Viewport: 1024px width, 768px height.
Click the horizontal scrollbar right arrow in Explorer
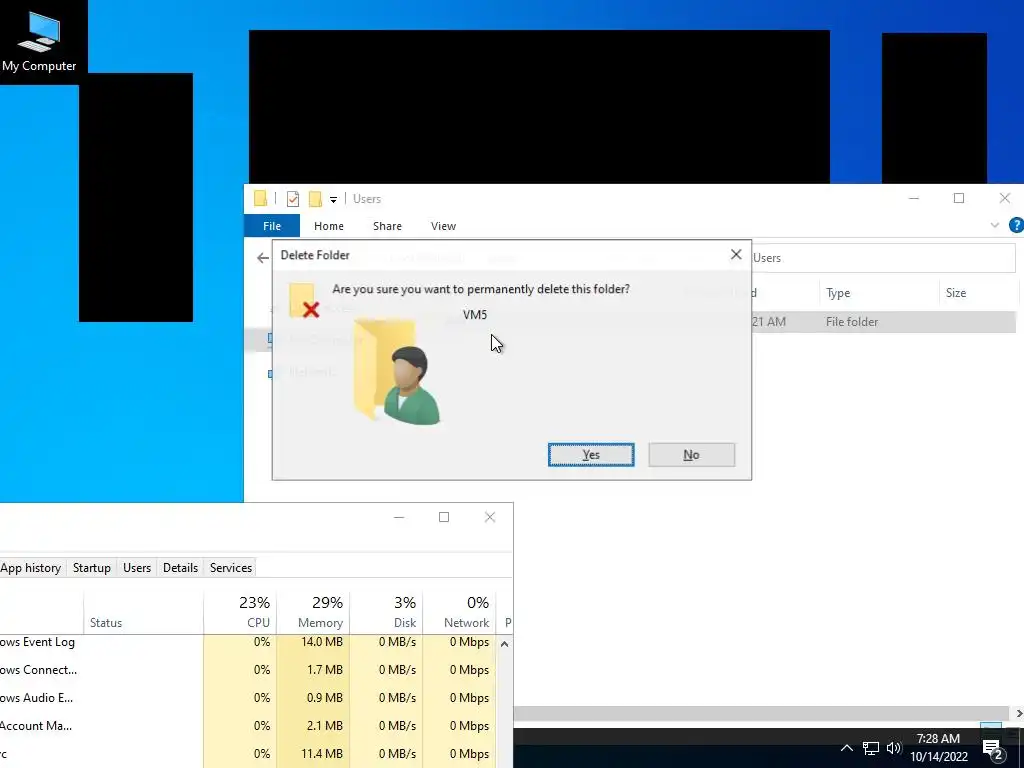1019,713
